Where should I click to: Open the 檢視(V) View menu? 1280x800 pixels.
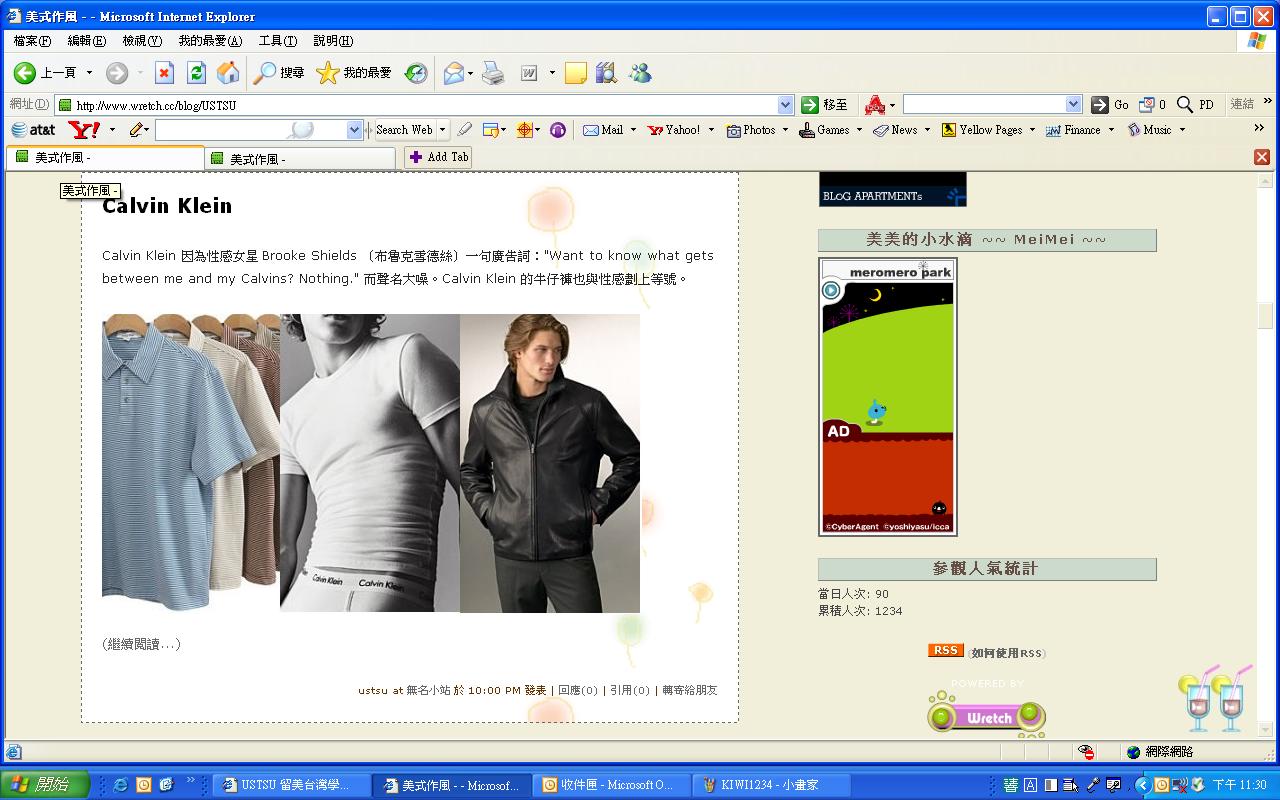(142, 41)
